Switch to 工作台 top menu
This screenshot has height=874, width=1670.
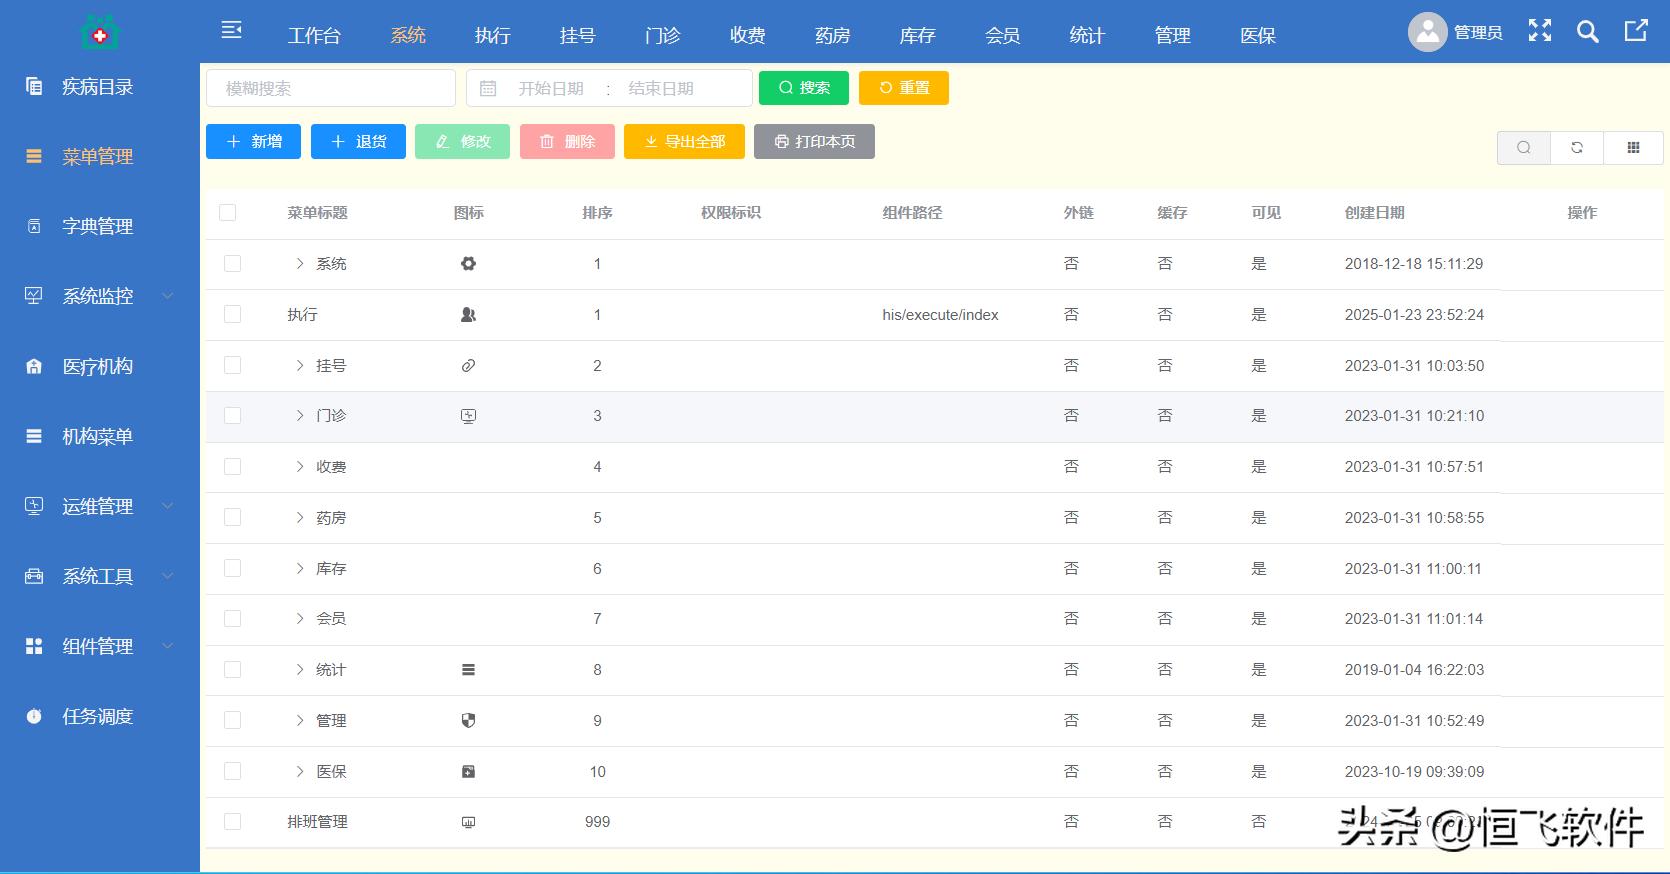click(314, 36)
